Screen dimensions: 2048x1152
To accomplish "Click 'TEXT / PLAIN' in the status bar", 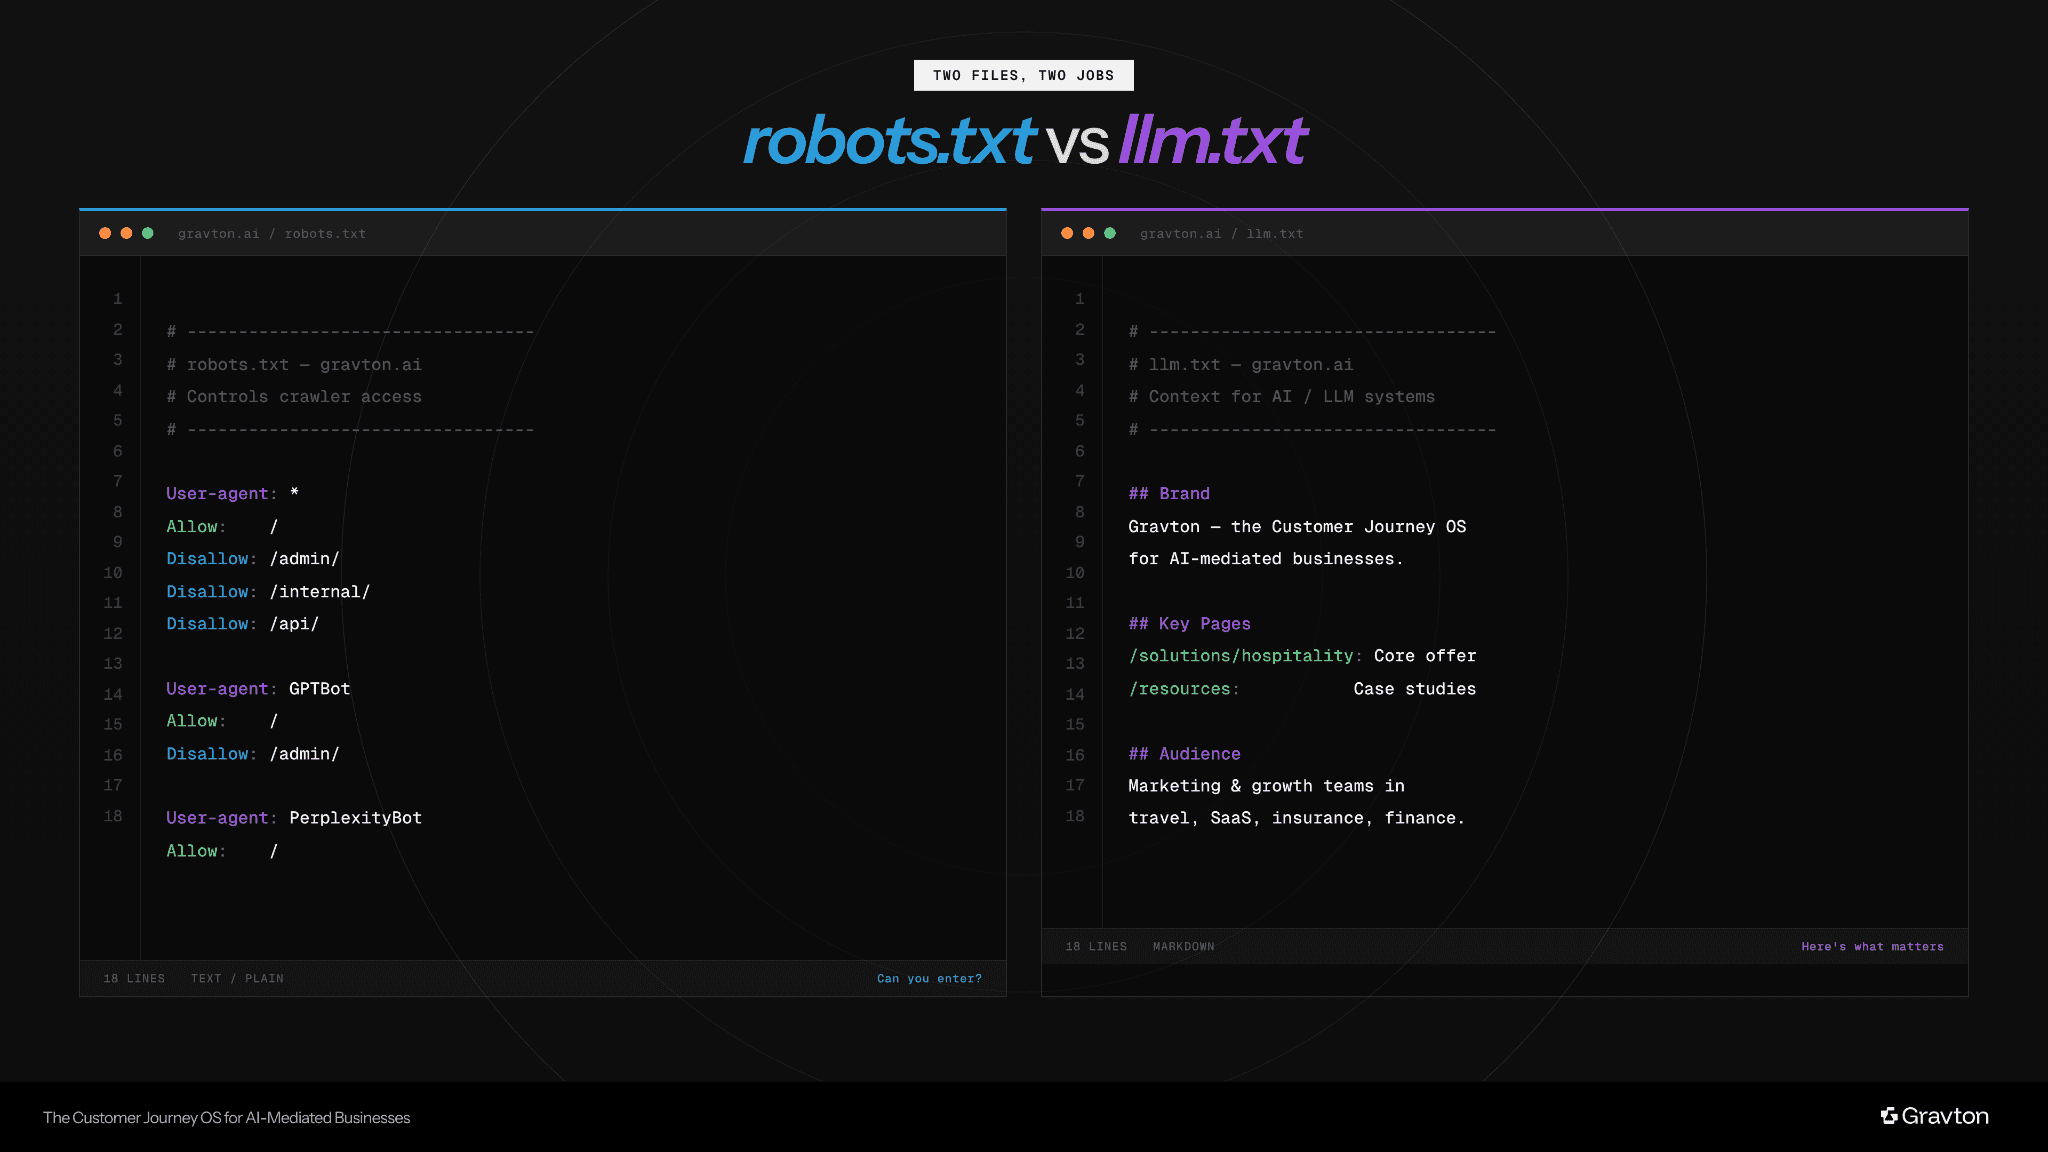I will (x=237, y=978).
